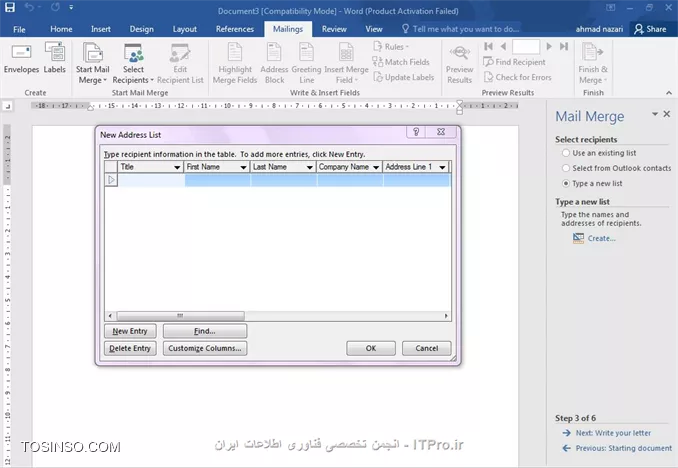Collapse the ribbon with the arrow
Viewport: 678px width, 468px height.
pos(669,93)
